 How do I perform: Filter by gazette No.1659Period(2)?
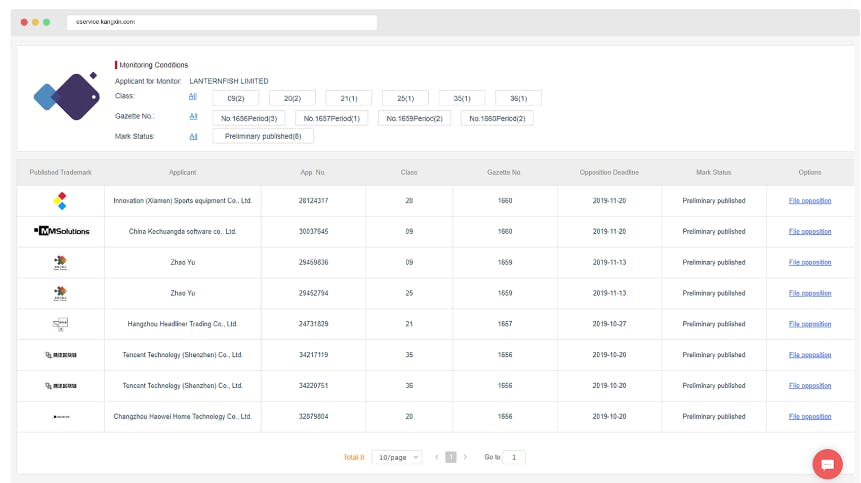(x=414, y=119)
